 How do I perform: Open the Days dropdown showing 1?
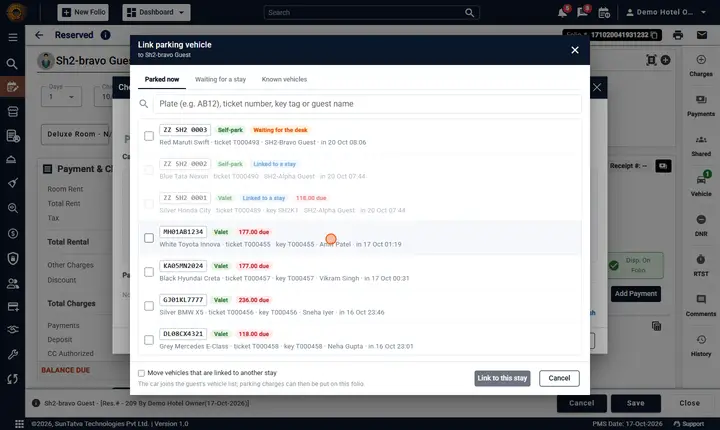pos(61,96)
